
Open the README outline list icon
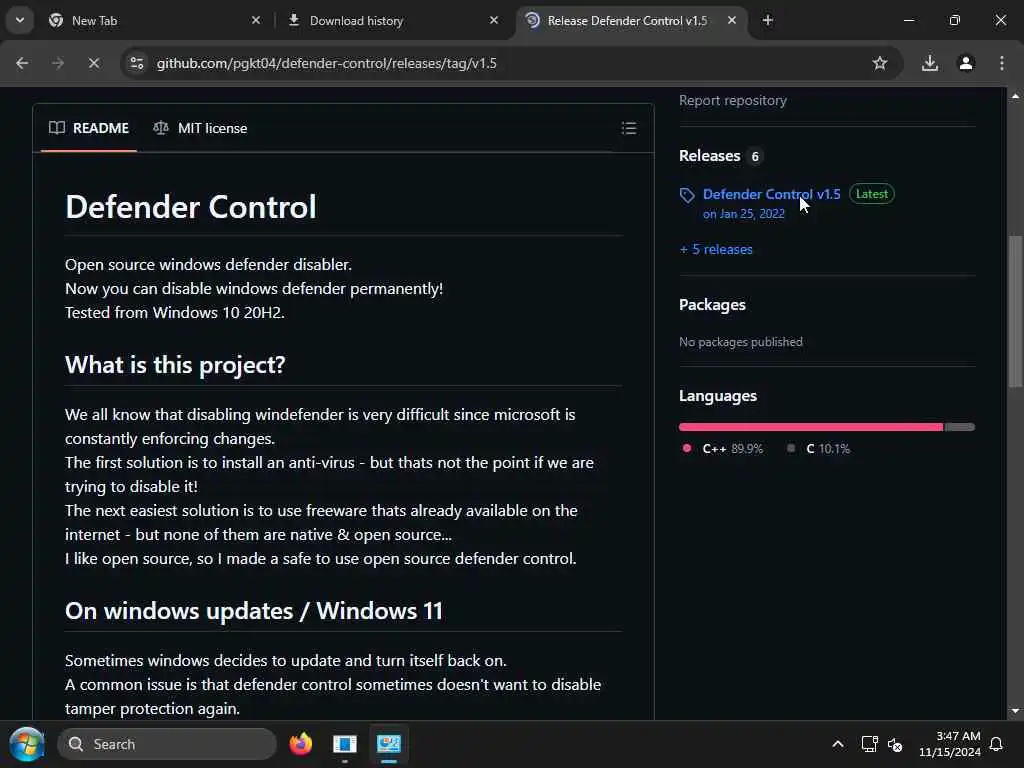point(629,128)
